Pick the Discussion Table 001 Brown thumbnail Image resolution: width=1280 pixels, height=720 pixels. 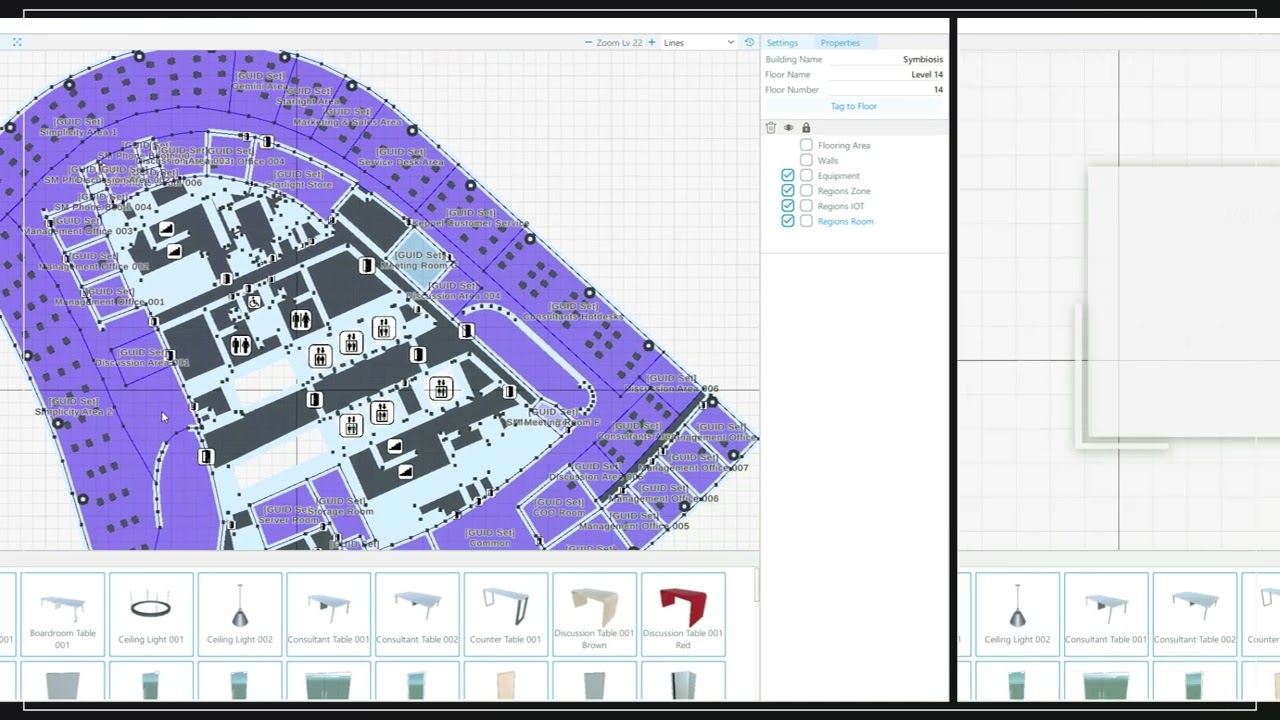[594, 613]
